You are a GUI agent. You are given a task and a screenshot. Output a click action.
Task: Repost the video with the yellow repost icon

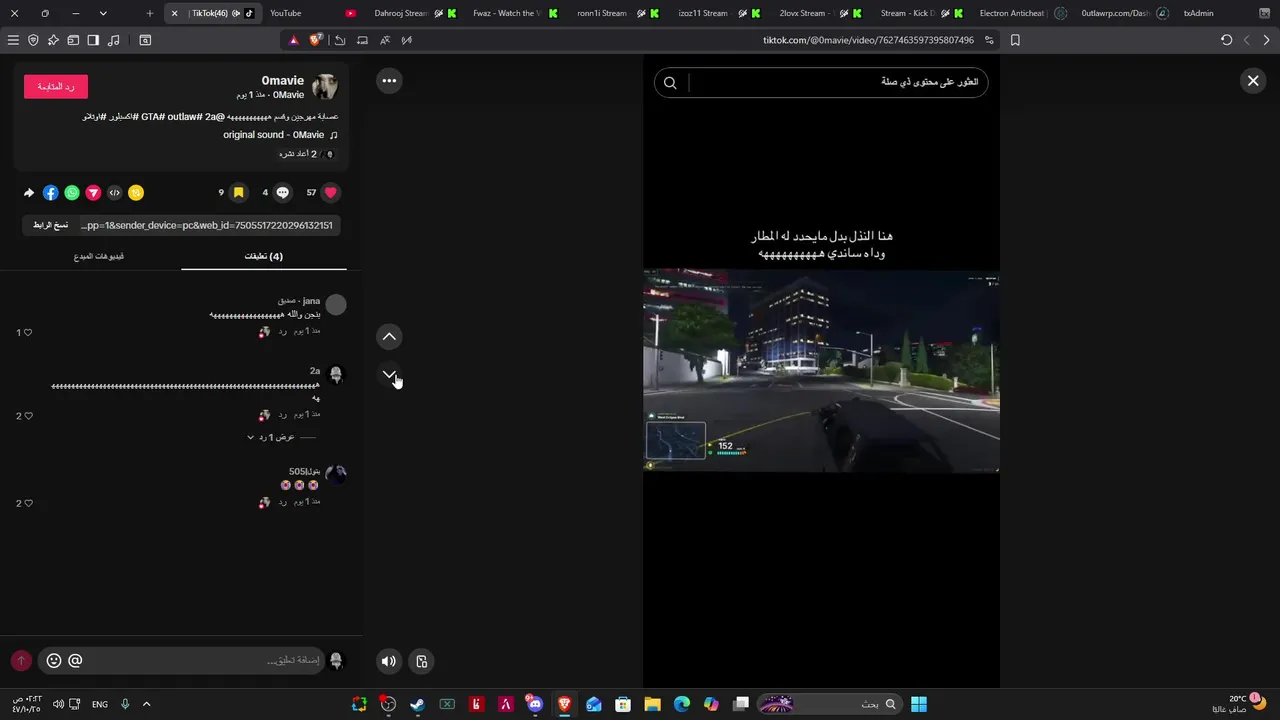tap(136, 193)
